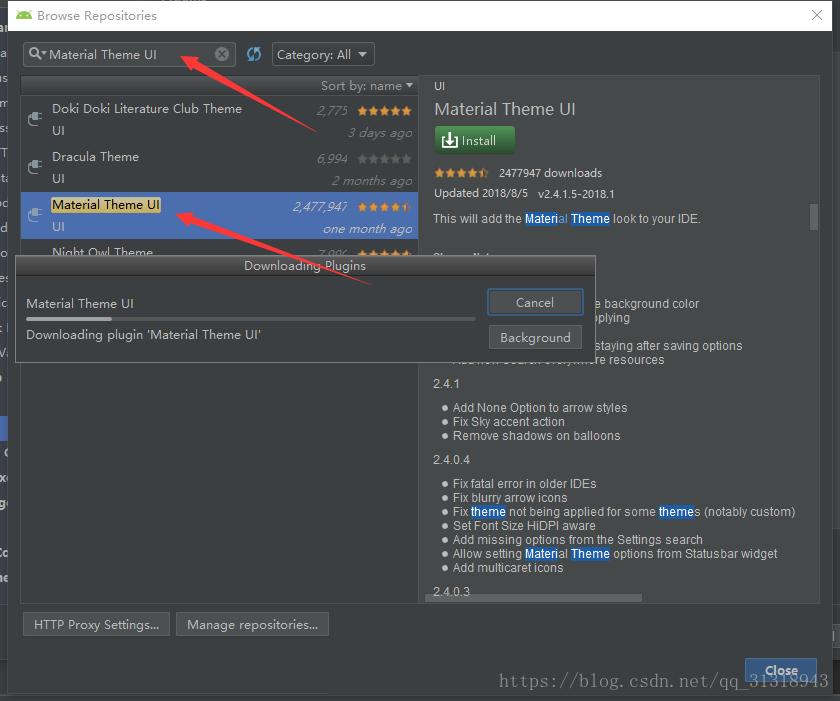Click the version text v2.4.1.5-2018.1
840x701 pixels.
coord(576,194)
